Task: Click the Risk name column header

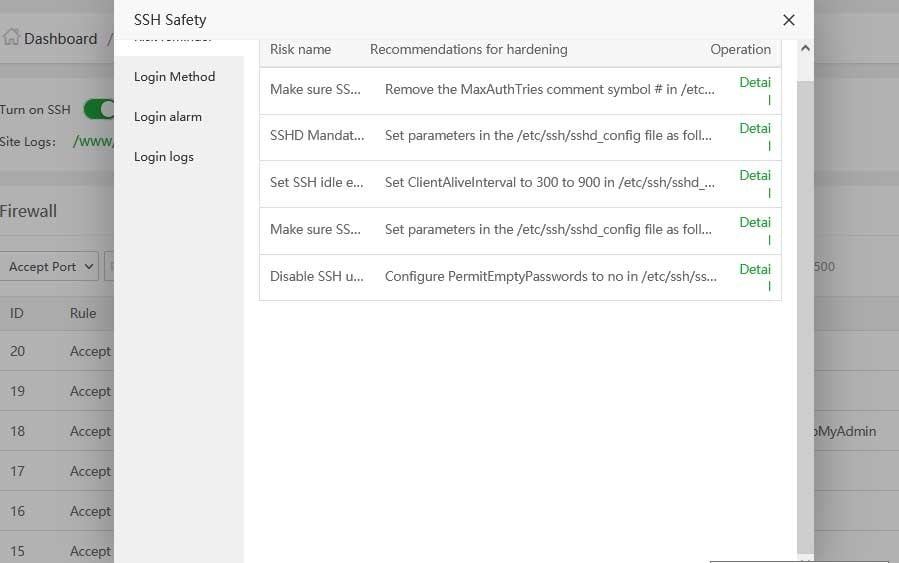Action: tap(300, 49)
